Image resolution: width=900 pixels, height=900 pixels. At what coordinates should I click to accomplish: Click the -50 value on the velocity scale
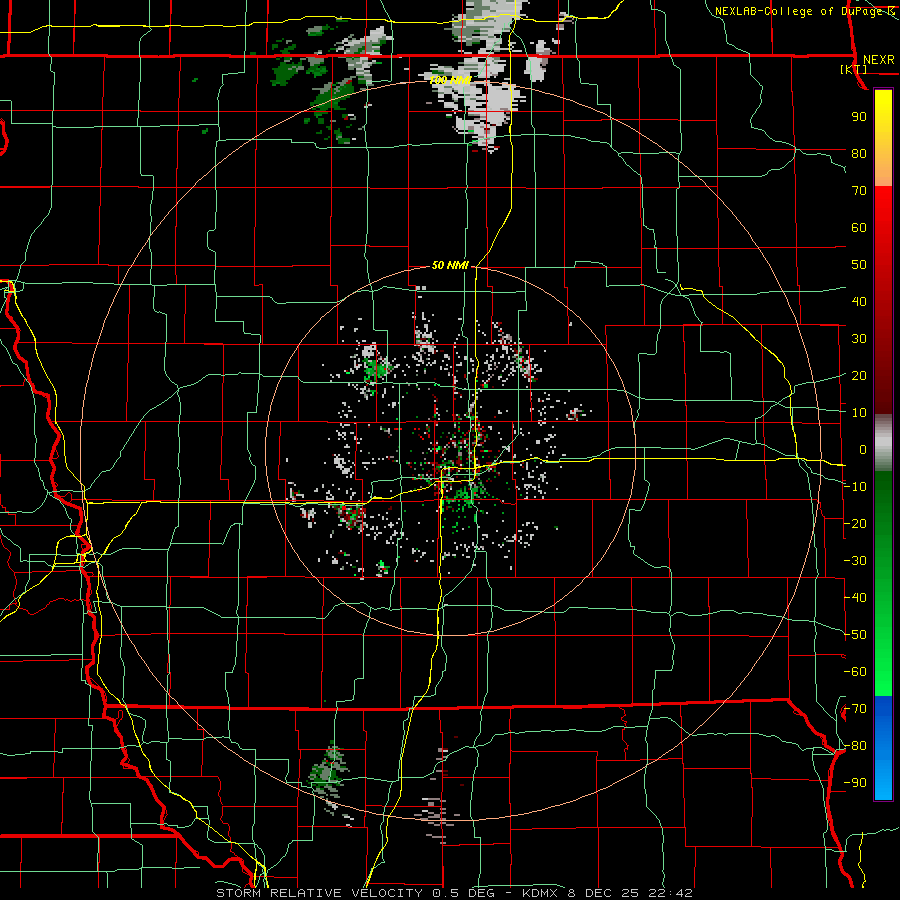pyautogui.click(x=855, y=635)
